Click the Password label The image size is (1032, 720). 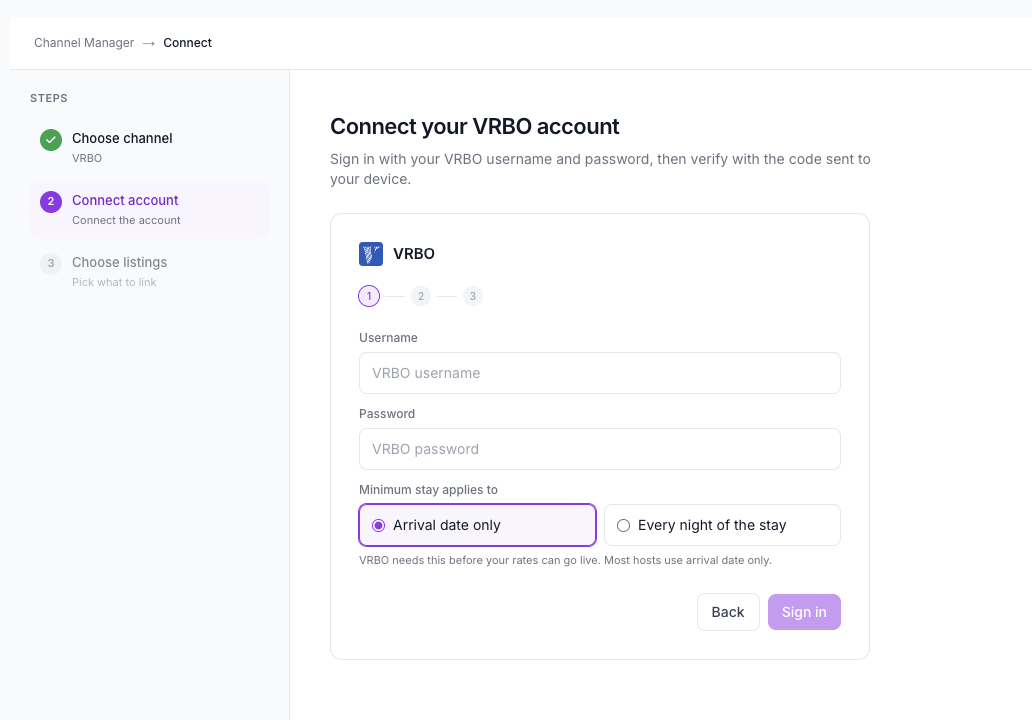[387, 414]
